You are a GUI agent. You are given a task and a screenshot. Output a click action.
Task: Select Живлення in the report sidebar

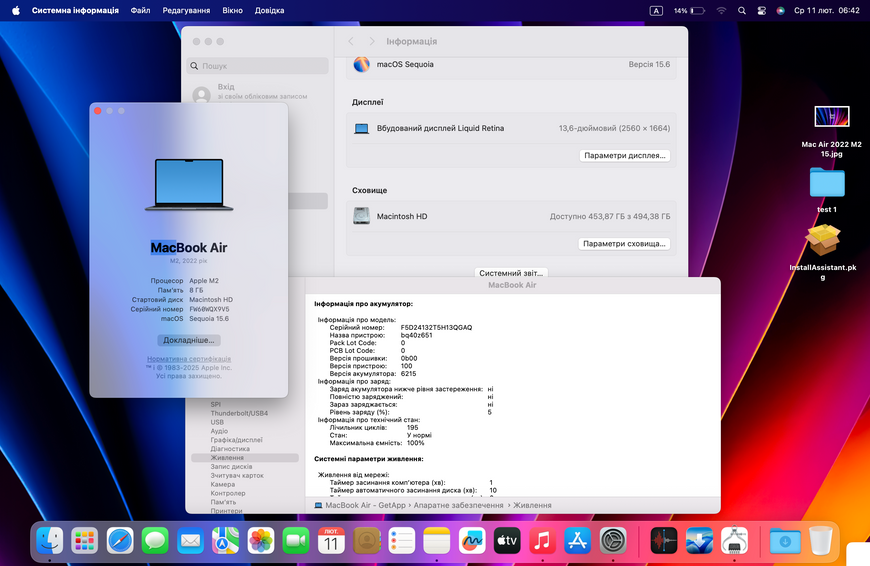click(x=245, y=458)
